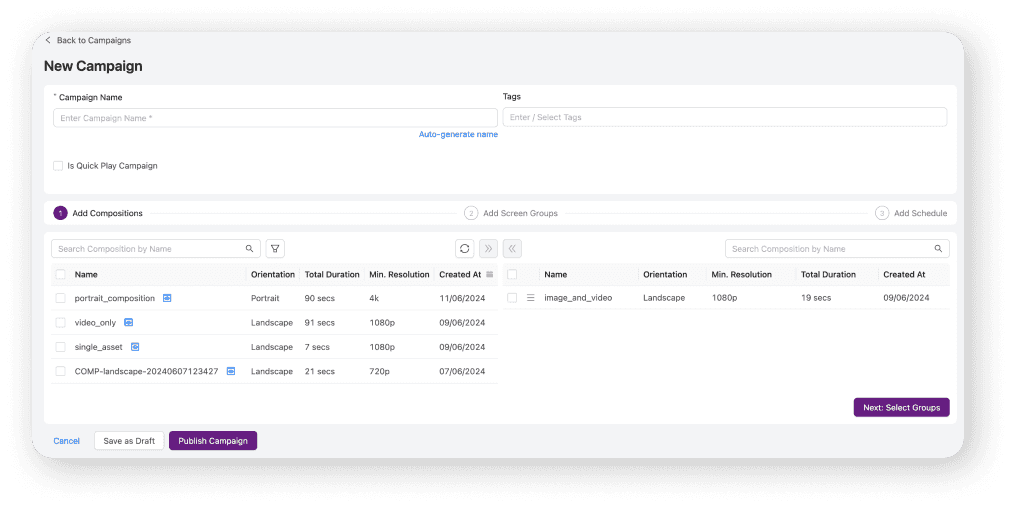The image size is (1012, 506).
Task: Click right table Total Duration header
Action: point(828,274)
